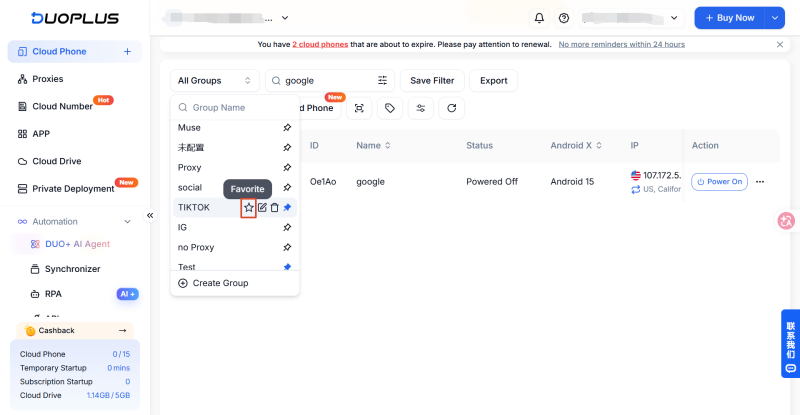Viewport: 800px width, 415px height.
Task: Unpin the TIKTOK group
Action: pos(287,207)
